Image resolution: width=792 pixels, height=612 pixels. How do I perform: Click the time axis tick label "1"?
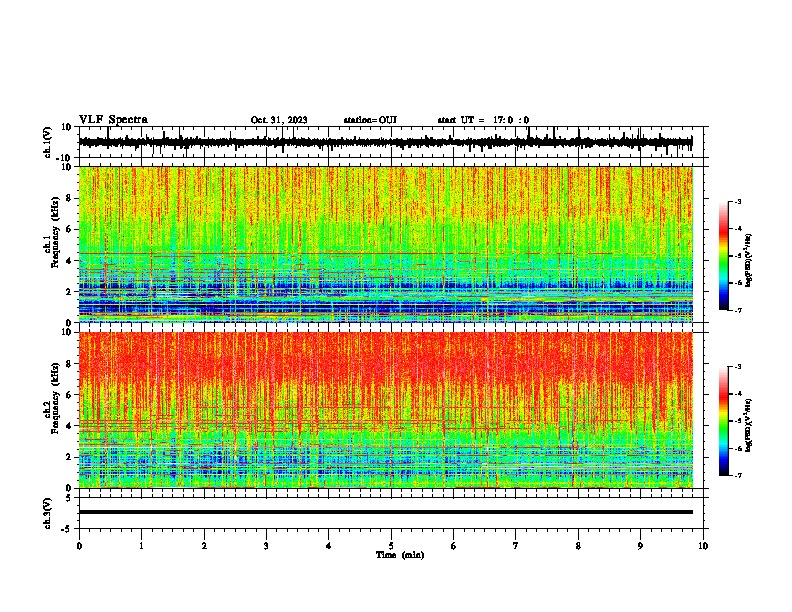click(141, 546)
